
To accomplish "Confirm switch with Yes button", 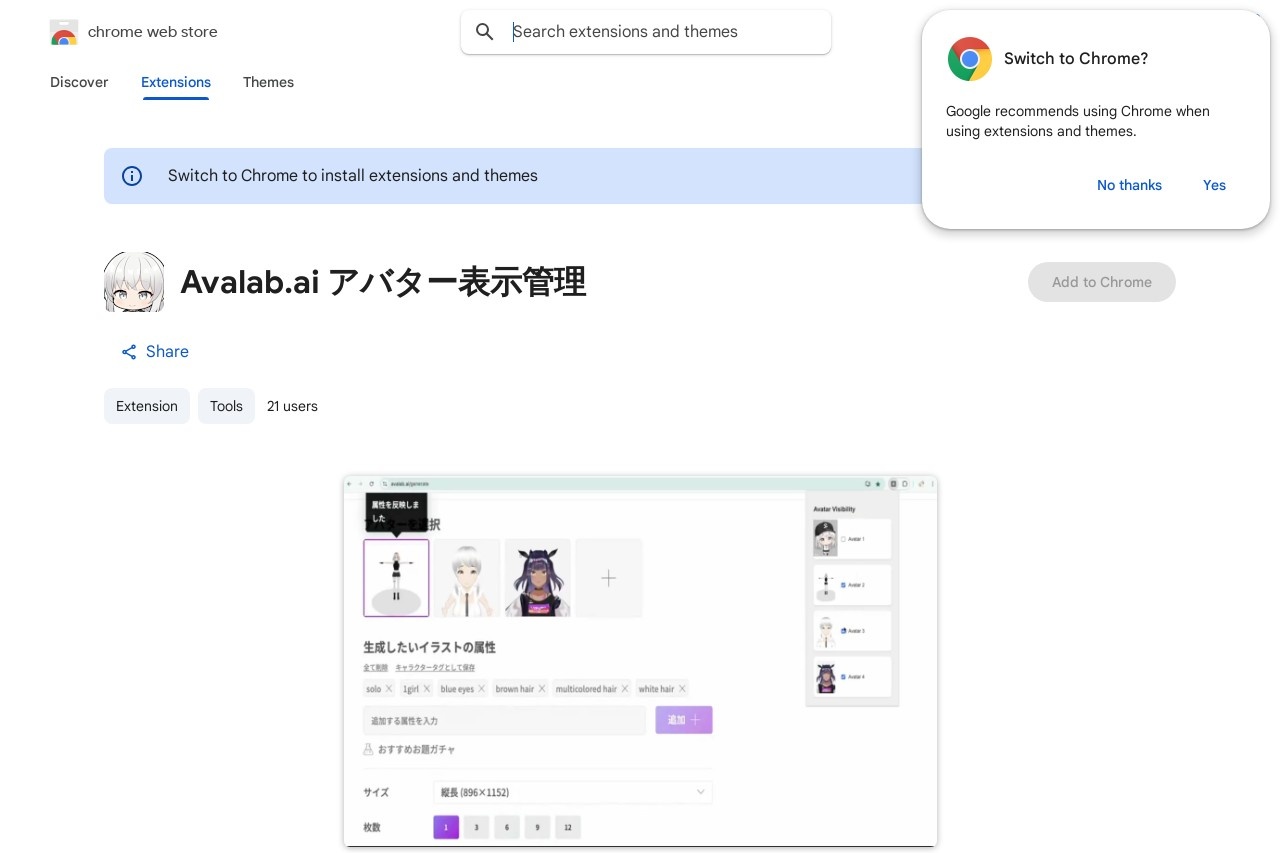I will (1214, 185).
